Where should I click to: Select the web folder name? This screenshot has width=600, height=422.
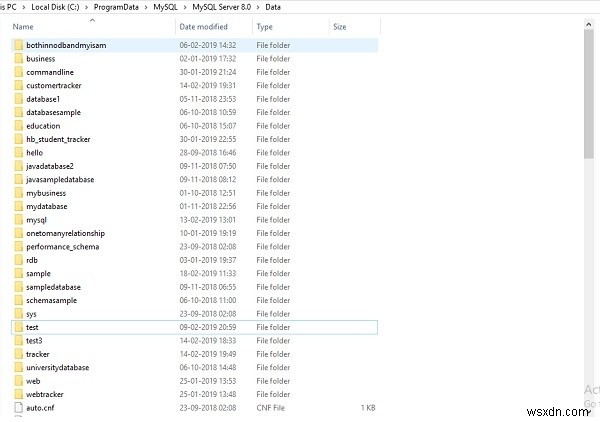(33, 381)
